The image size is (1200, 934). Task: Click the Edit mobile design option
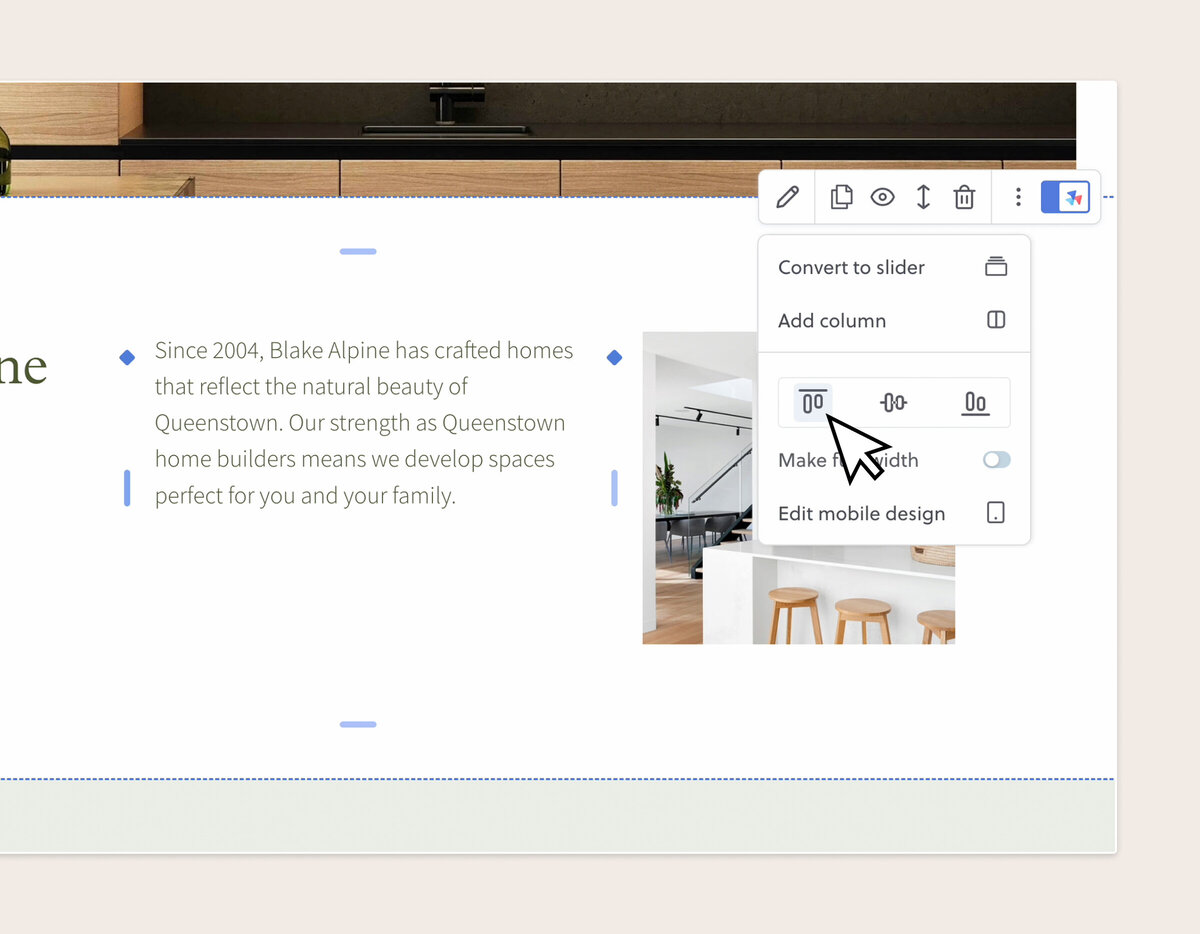(x=861, y=513)
